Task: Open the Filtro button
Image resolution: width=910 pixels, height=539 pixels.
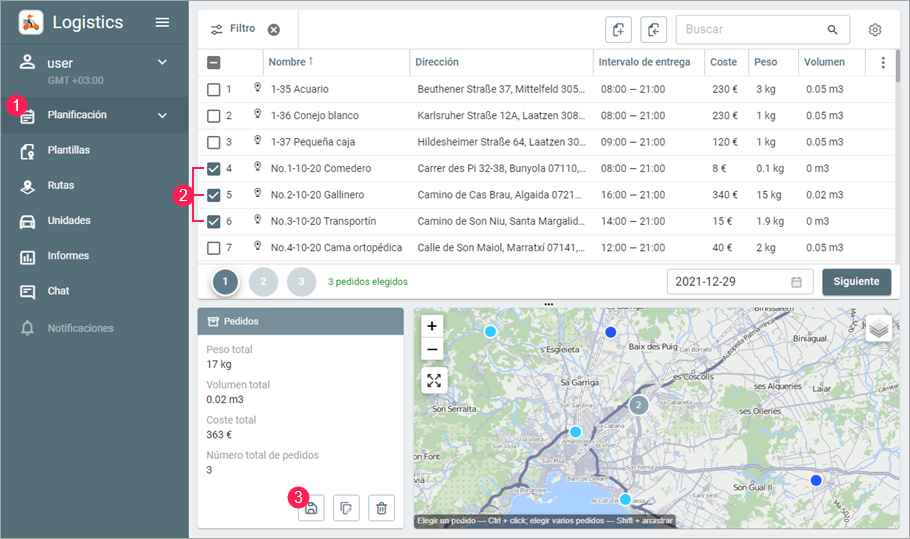Action: click(233, 30)
